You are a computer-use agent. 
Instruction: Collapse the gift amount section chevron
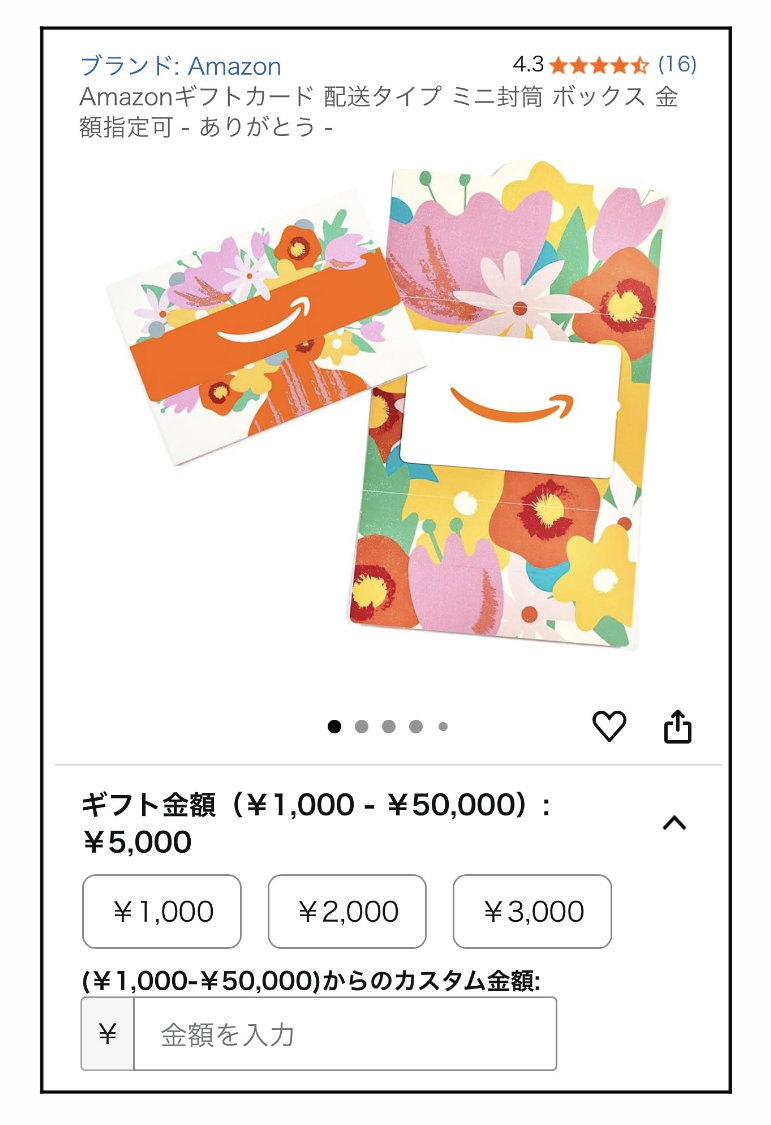pyautogui.click(x=674, y=823)
